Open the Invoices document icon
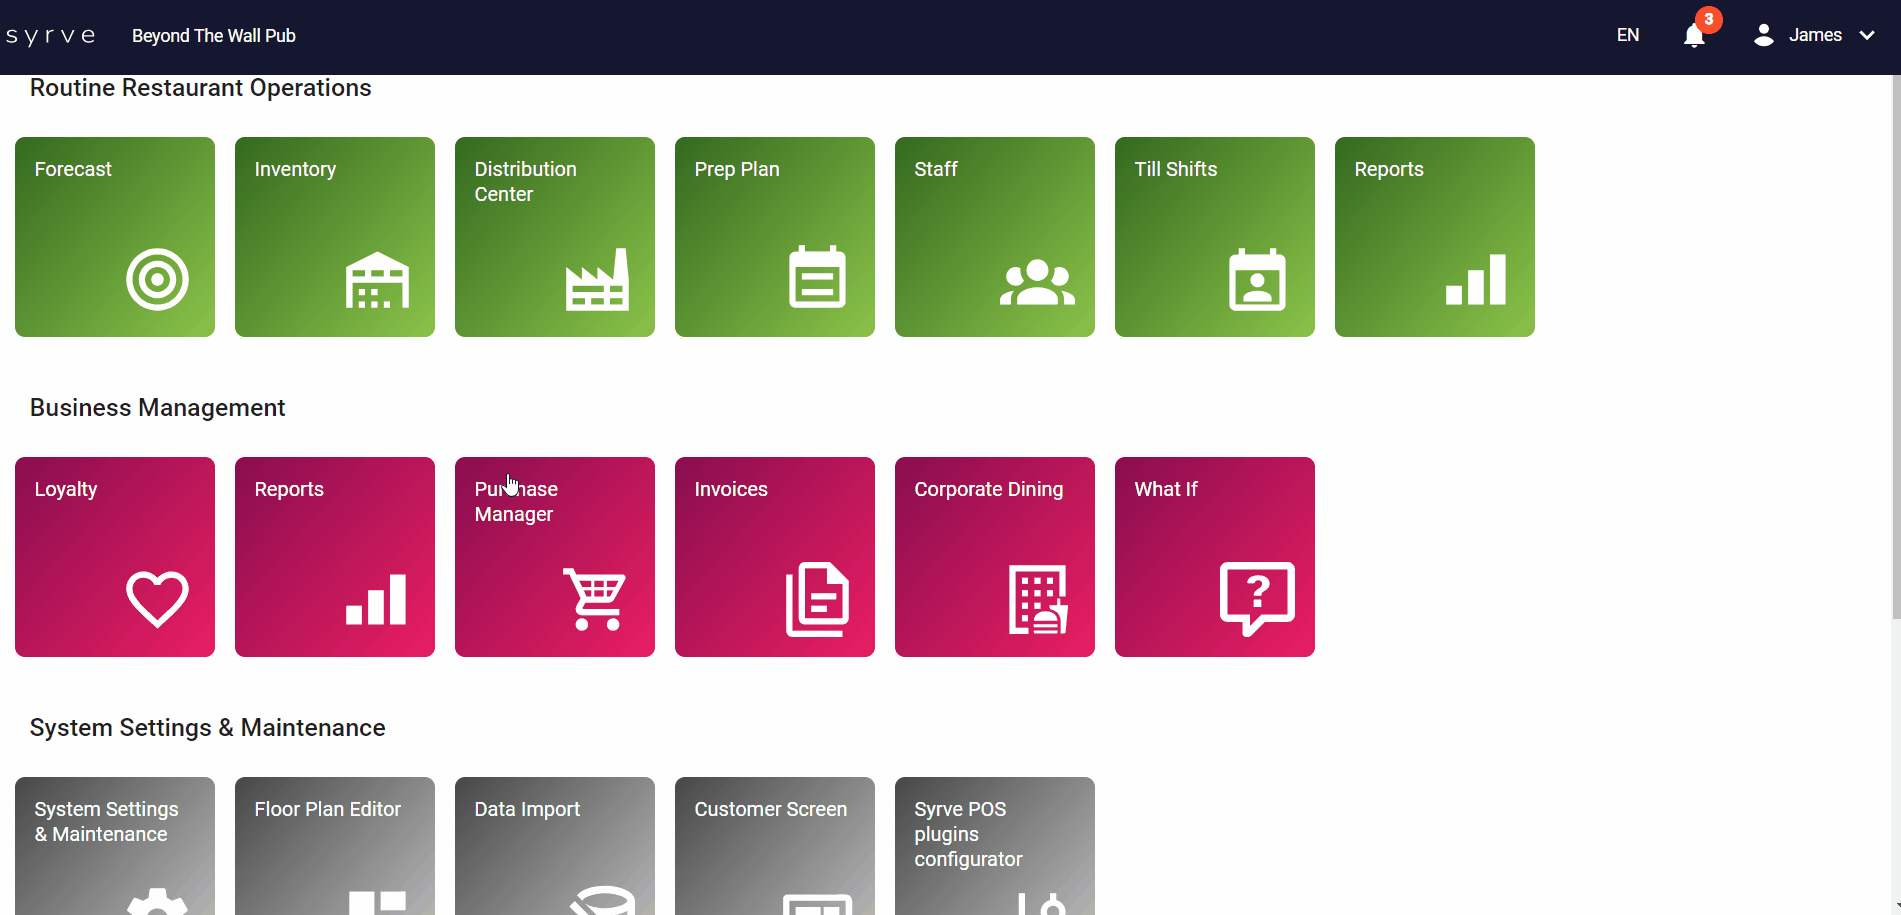 pyautogui.click(x=817, y=599)
